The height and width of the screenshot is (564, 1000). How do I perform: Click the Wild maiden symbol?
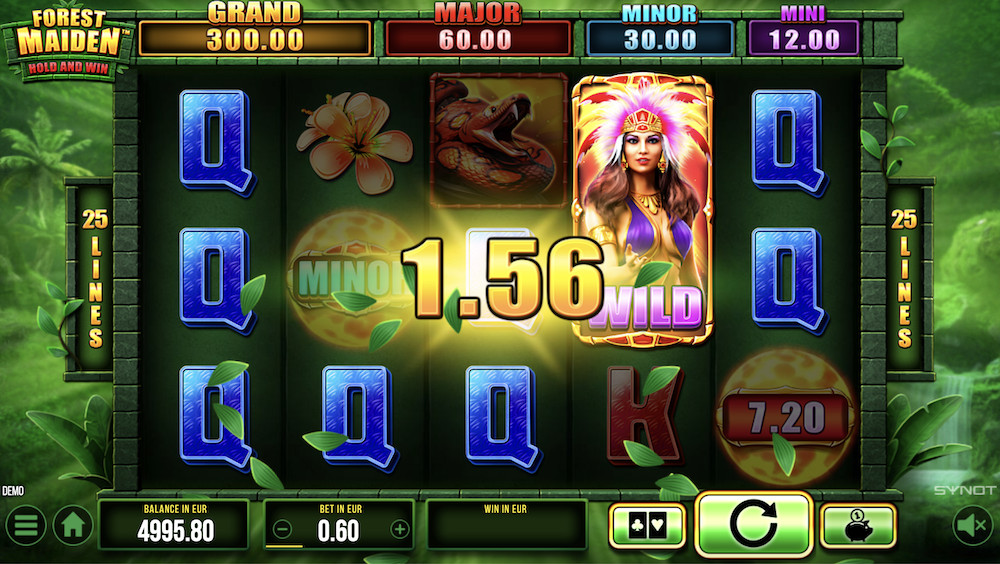click(643, 211)
